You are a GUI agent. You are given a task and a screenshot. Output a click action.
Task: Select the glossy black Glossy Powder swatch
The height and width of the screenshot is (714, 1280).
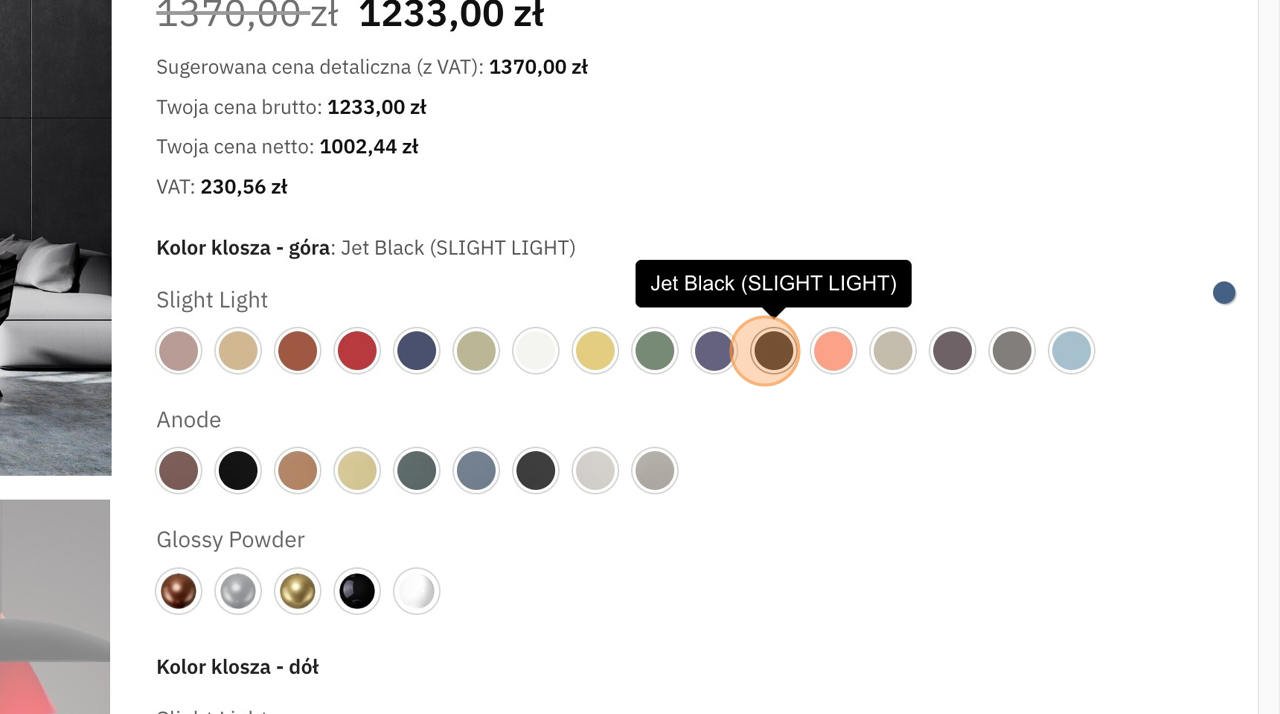click(x=357, y=591)
